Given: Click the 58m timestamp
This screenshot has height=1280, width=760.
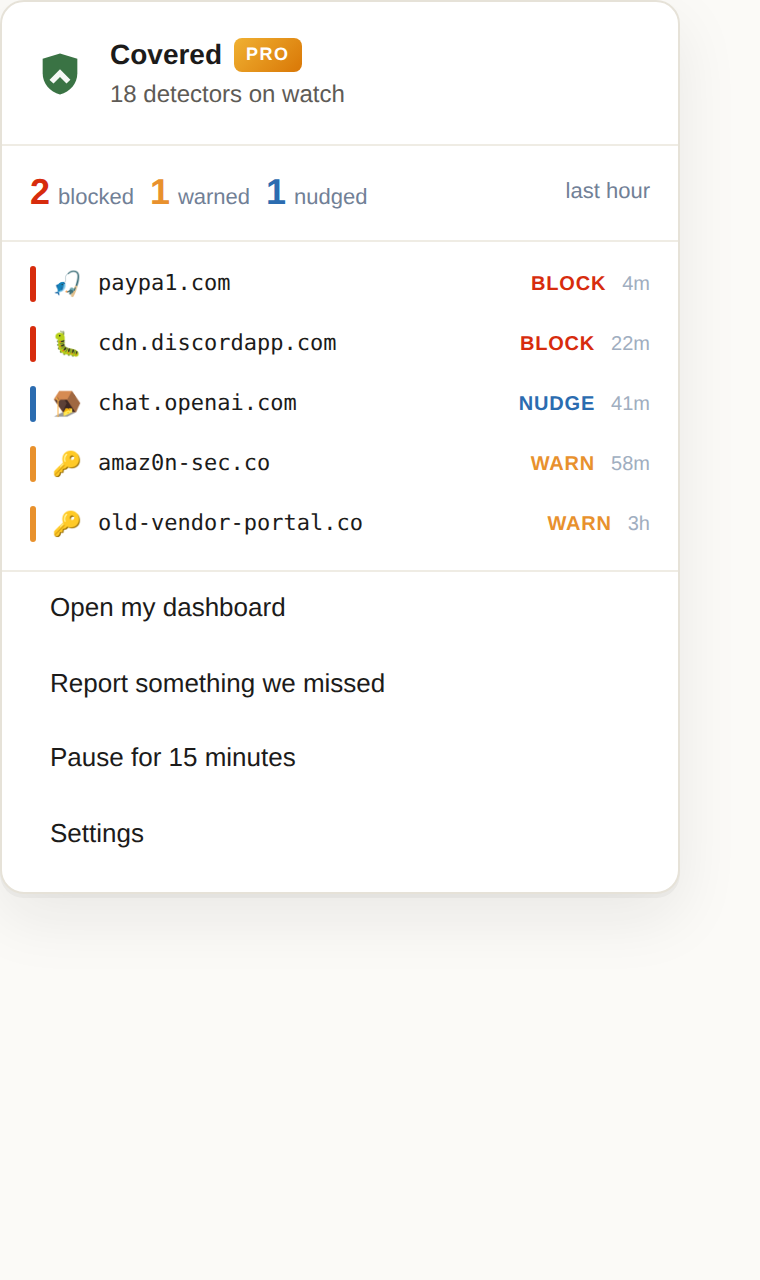Looking at the screenshot, I should (x=630, y=463).
